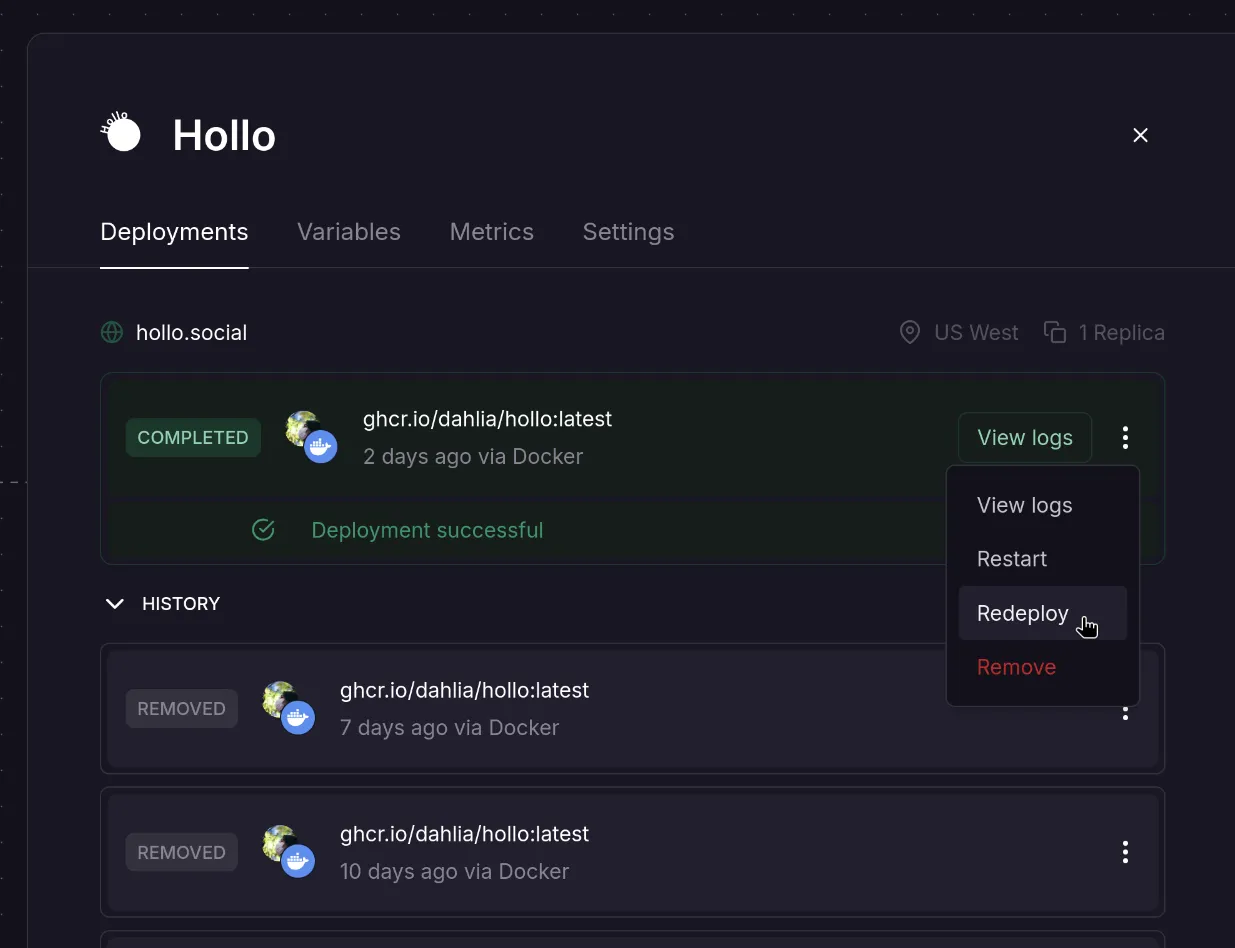Click the Deployment successful checkmark icon
The height and width of the screenshot is (948, 1235).
click(x=263, y=530)
